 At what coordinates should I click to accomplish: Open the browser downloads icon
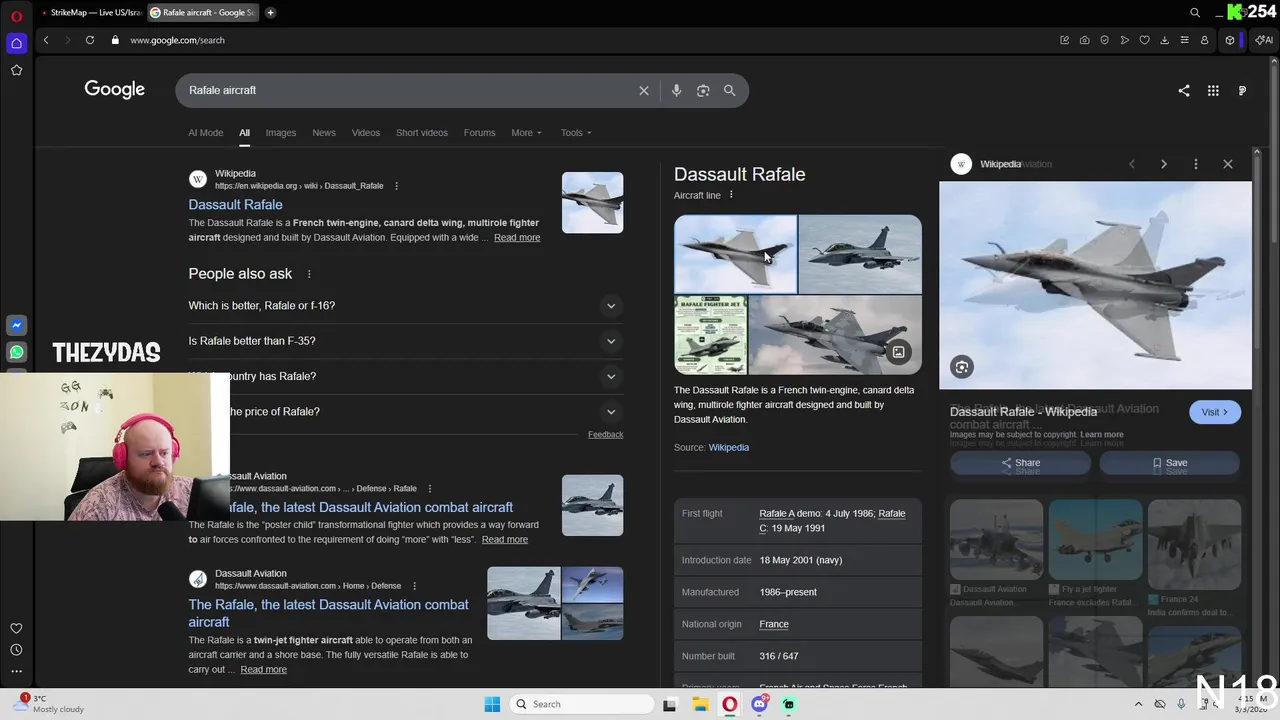(1165, 40)
